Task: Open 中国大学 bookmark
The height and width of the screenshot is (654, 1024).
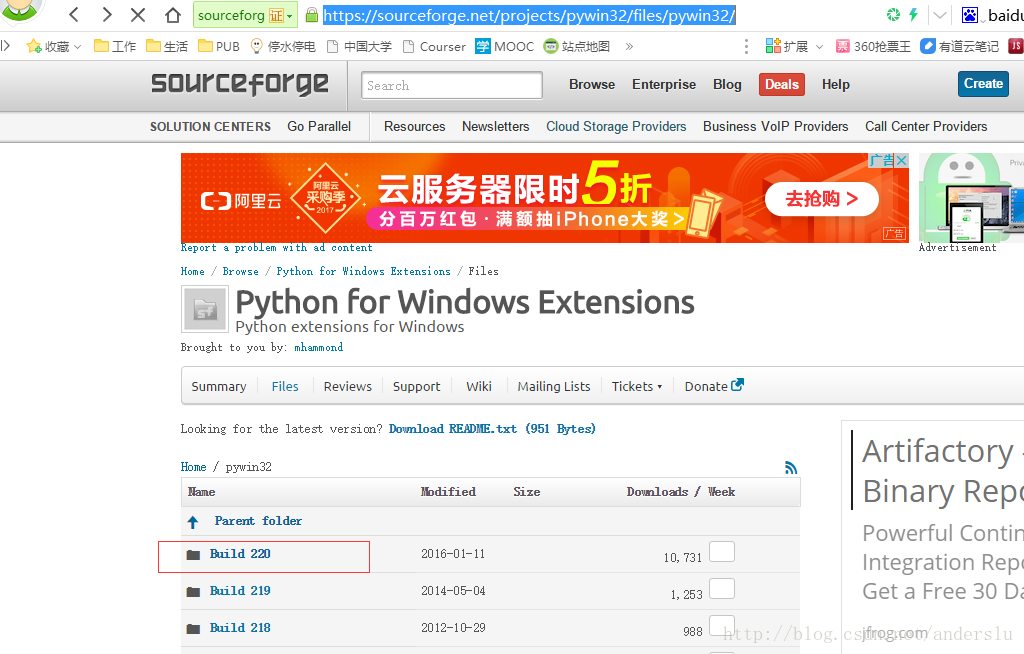Action: [359, 46]
